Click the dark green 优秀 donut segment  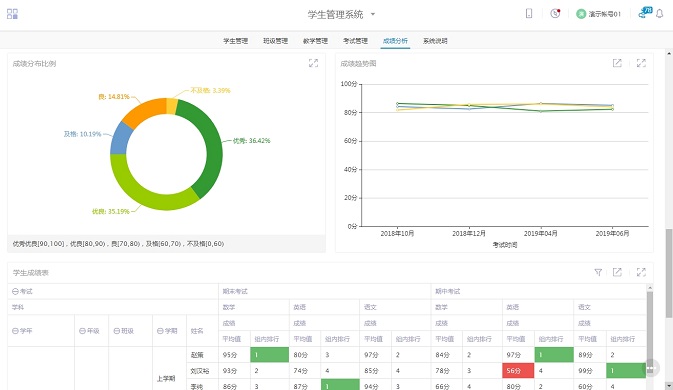click(x=213, y=146)
